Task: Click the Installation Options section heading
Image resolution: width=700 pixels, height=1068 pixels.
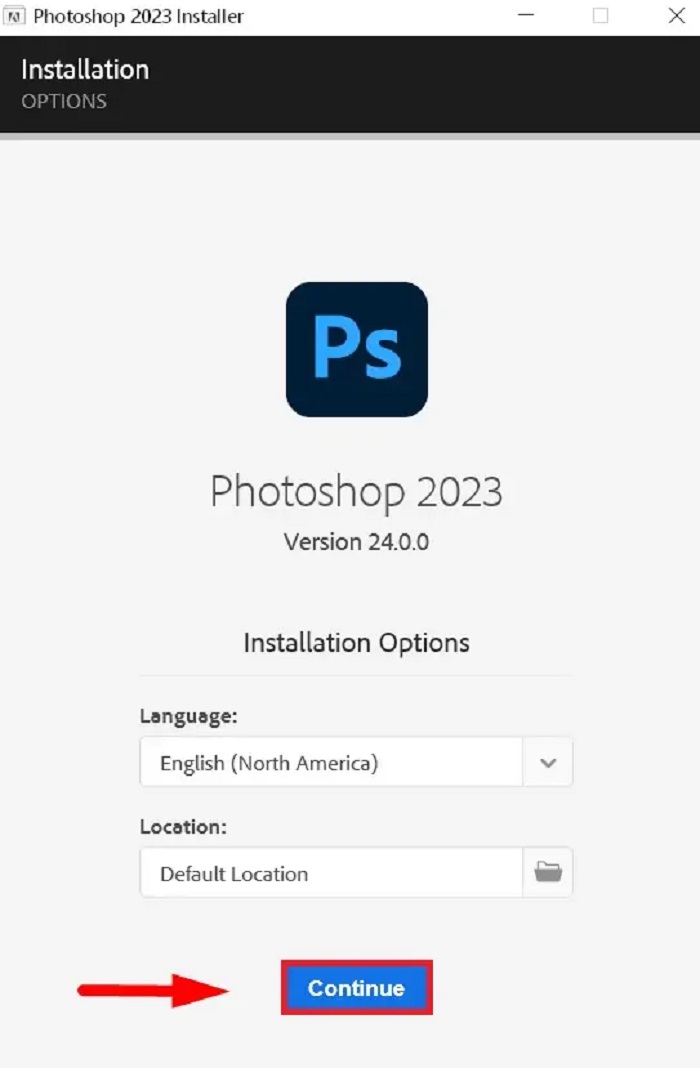Action: pos(356,643)
